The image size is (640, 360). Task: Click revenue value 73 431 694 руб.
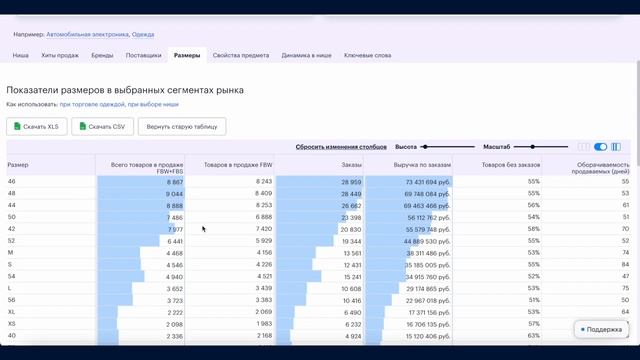pyautogui.click(x=428, y=182)
